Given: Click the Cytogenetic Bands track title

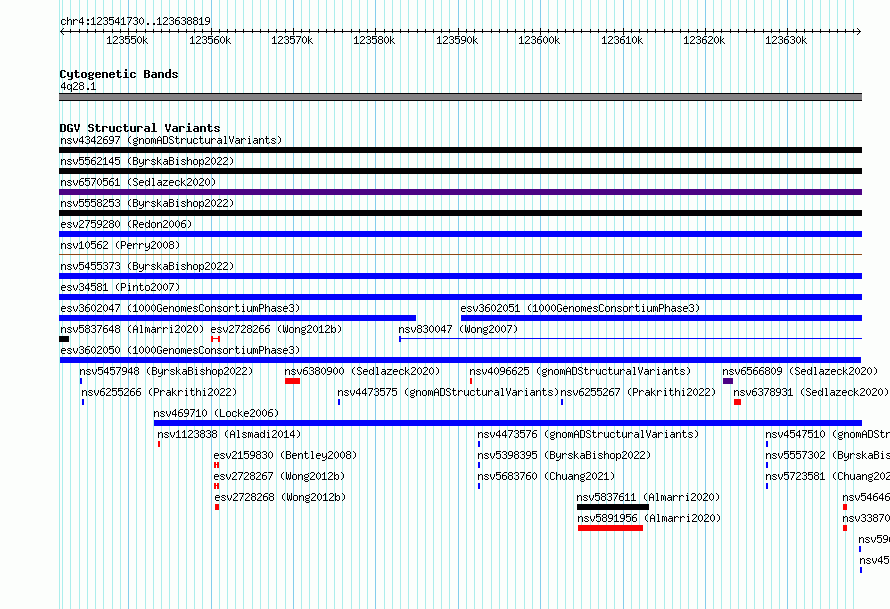Looking at the screenshot, I should (119, 74).
